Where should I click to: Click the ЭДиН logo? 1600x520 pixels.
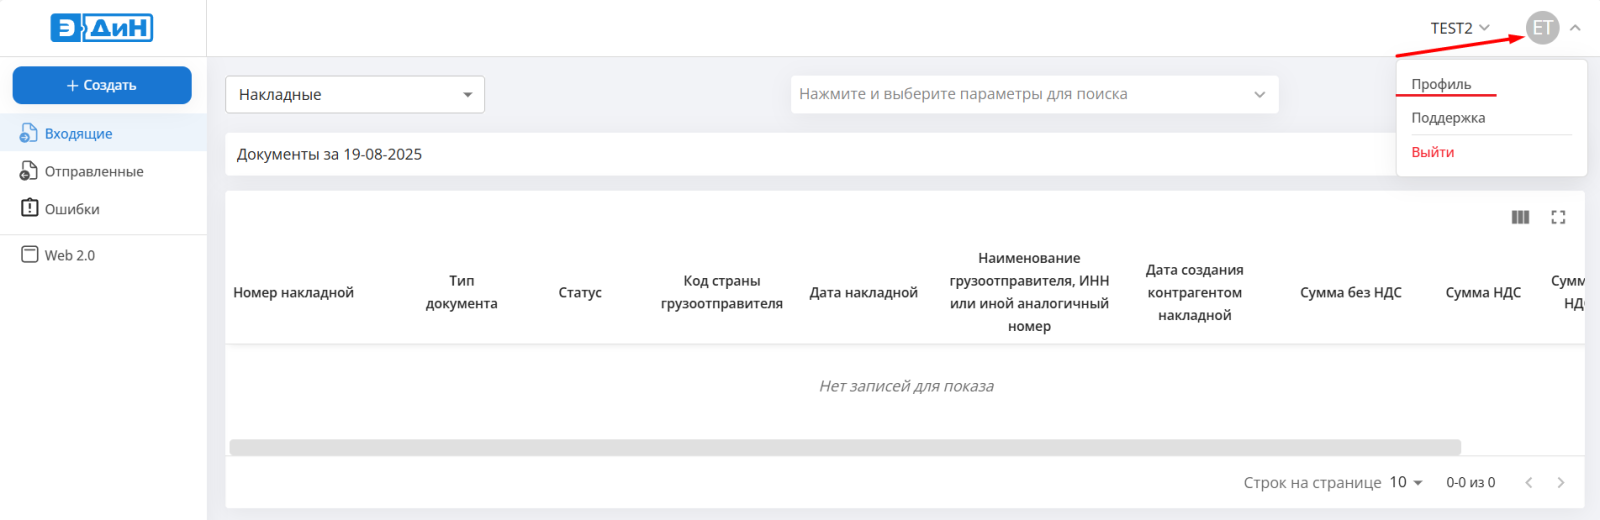point(102,28)
